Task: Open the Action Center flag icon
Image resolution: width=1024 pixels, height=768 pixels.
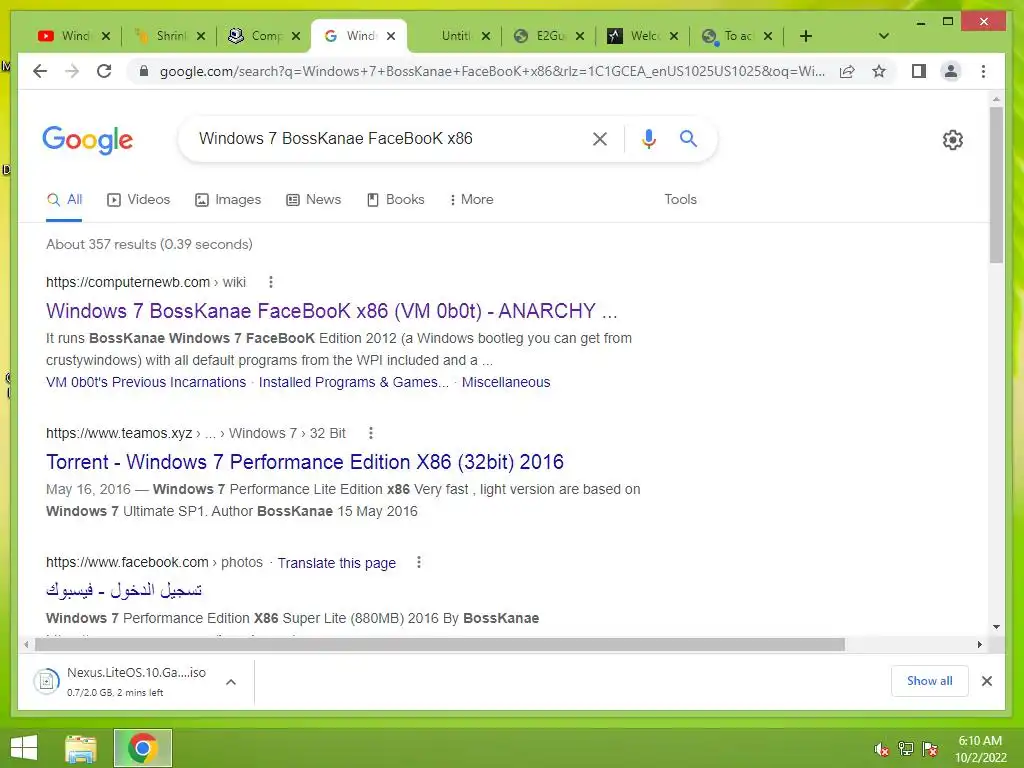Action: coord(930,749)
